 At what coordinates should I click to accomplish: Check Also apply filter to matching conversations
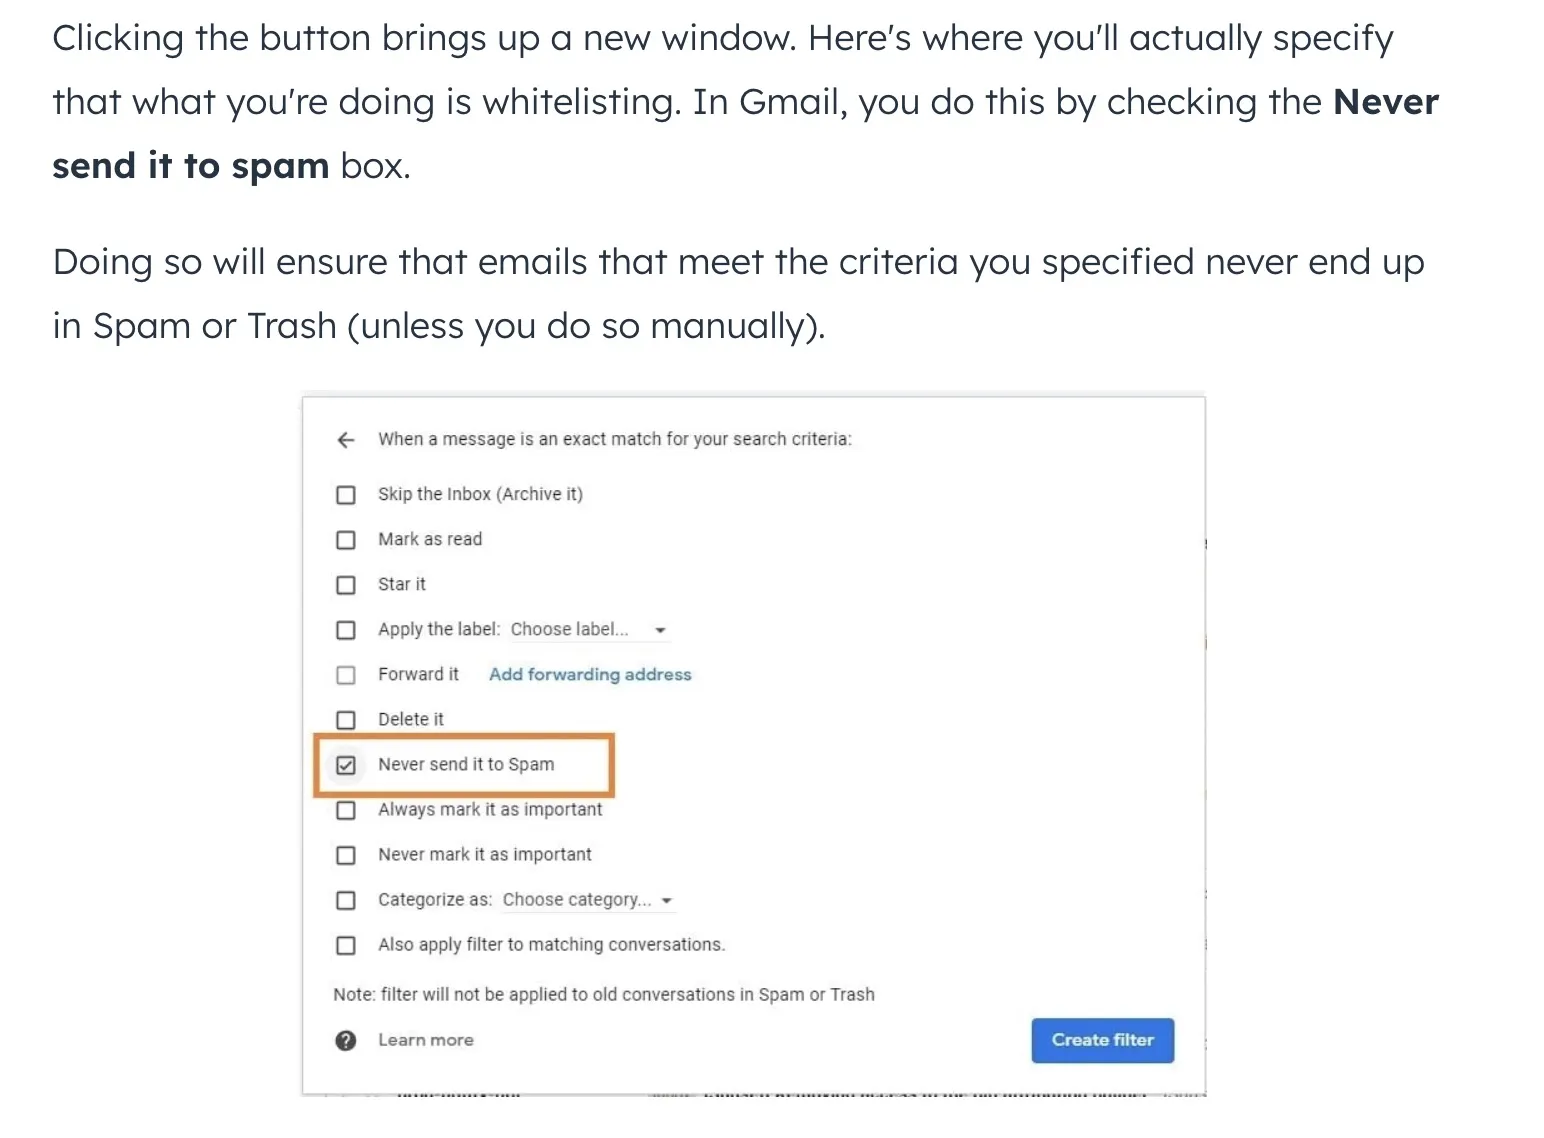tap(346, 945)
